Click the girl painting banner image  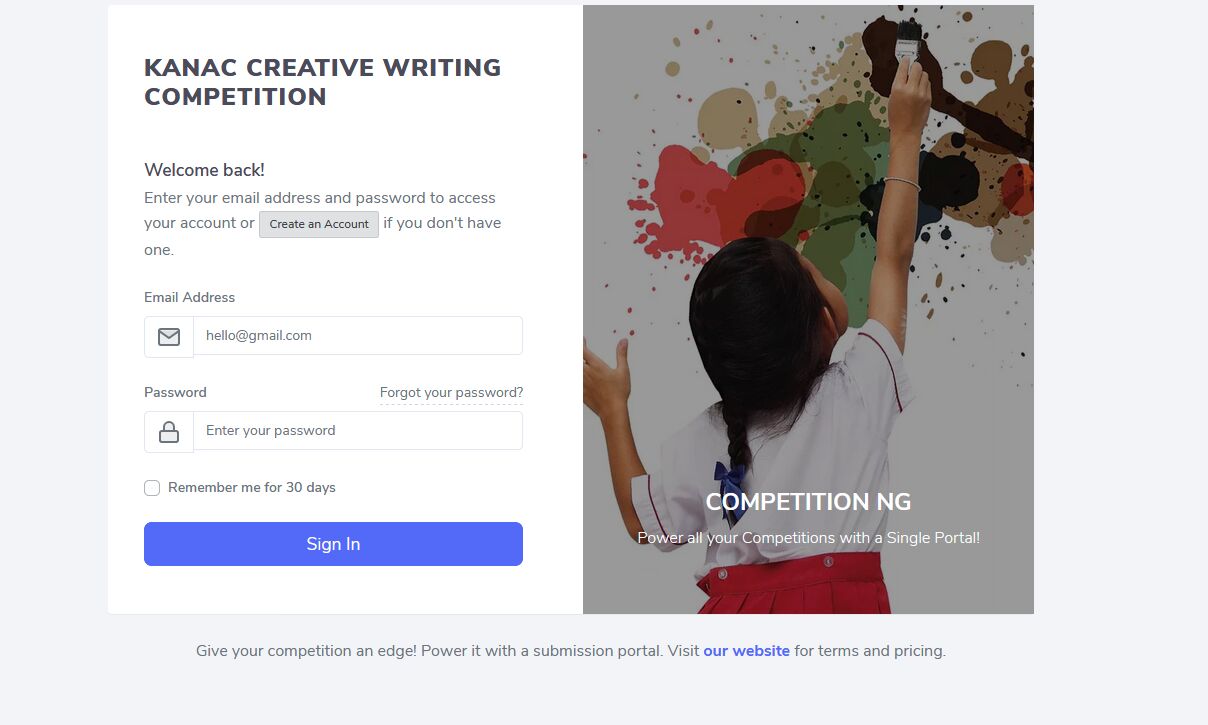click(x=808, y=309)
